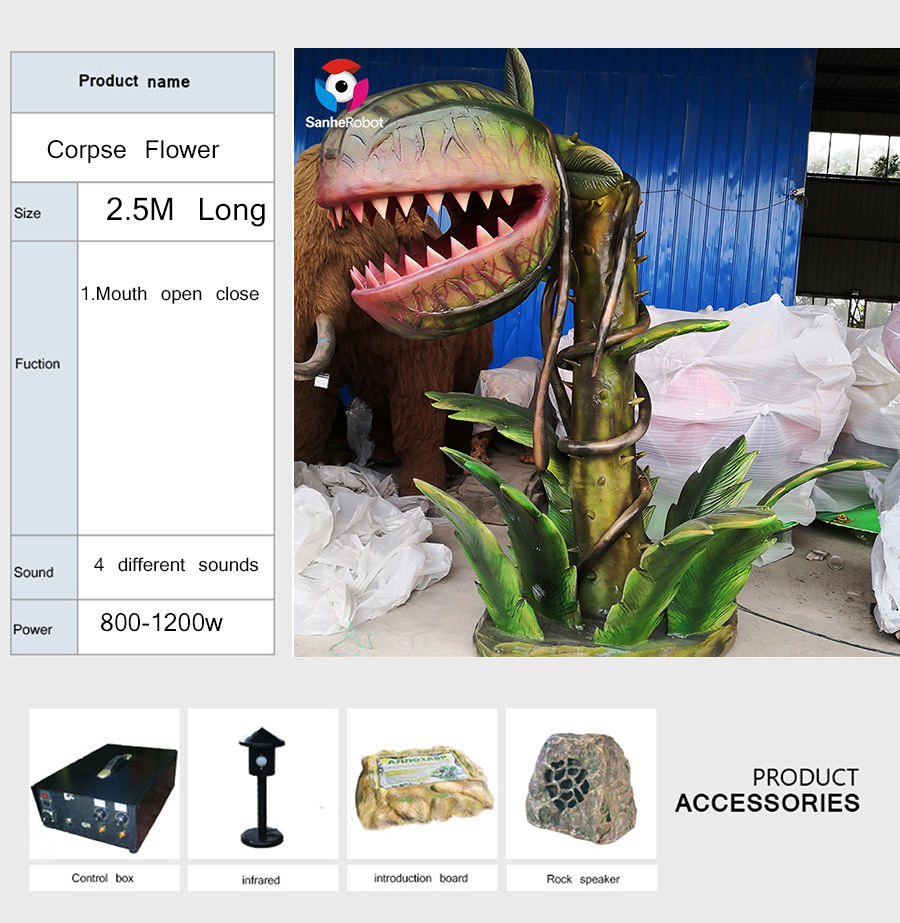Click the 'Rock speaker' caption
Image resolution: width=900 pixels, height=923 pixels.
click(x=583, y=879)
